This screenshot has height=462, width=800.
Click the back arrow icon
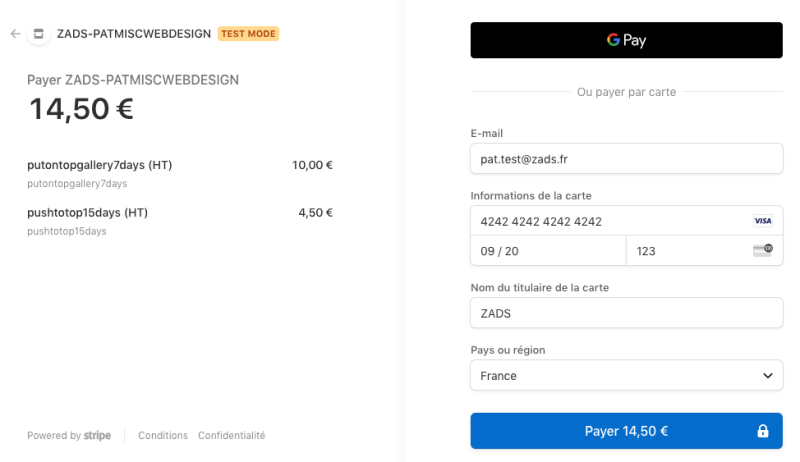click(x=15, y=33)
